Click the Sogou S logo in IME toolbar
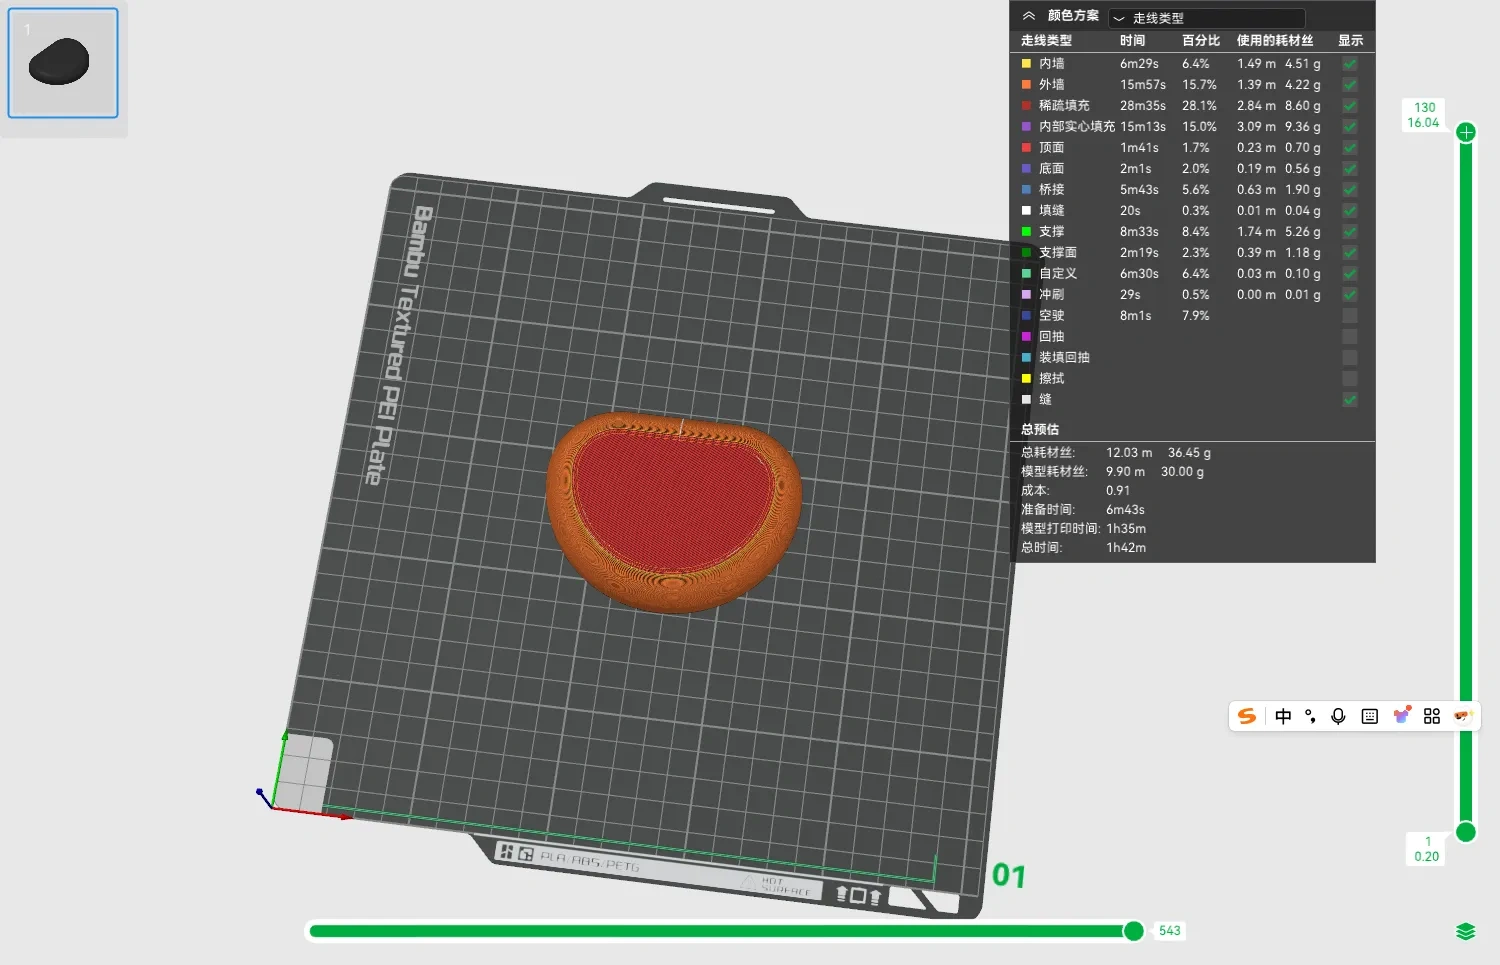 tap(1247, 716)
